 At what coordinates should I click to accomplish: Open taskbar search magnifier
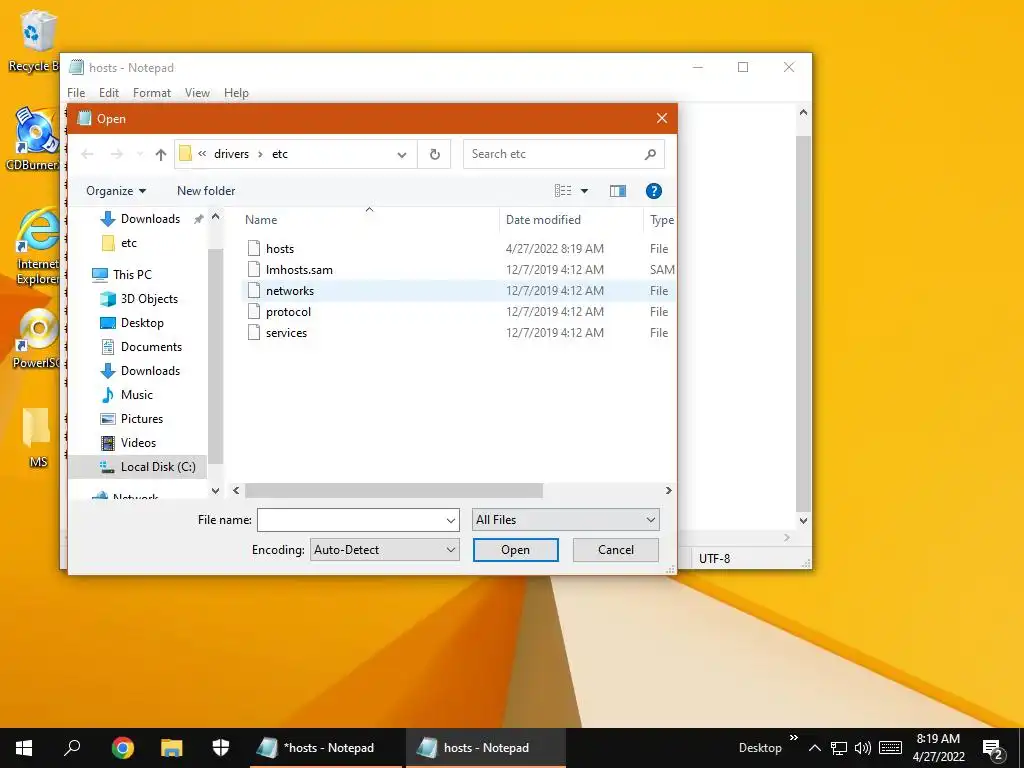point(72,747)
